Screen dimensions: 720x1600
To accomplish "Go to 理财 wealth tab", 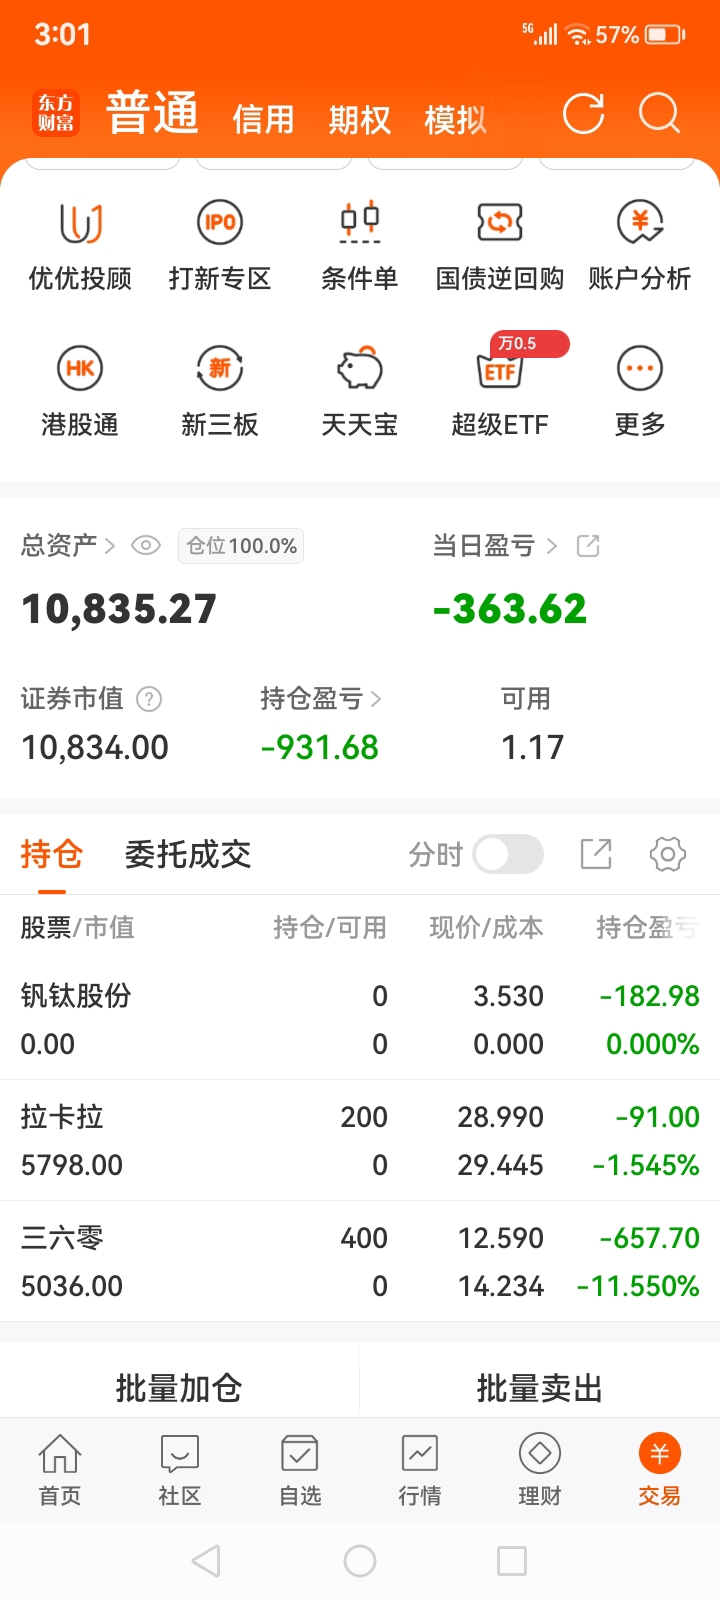I will (540, 1469).
